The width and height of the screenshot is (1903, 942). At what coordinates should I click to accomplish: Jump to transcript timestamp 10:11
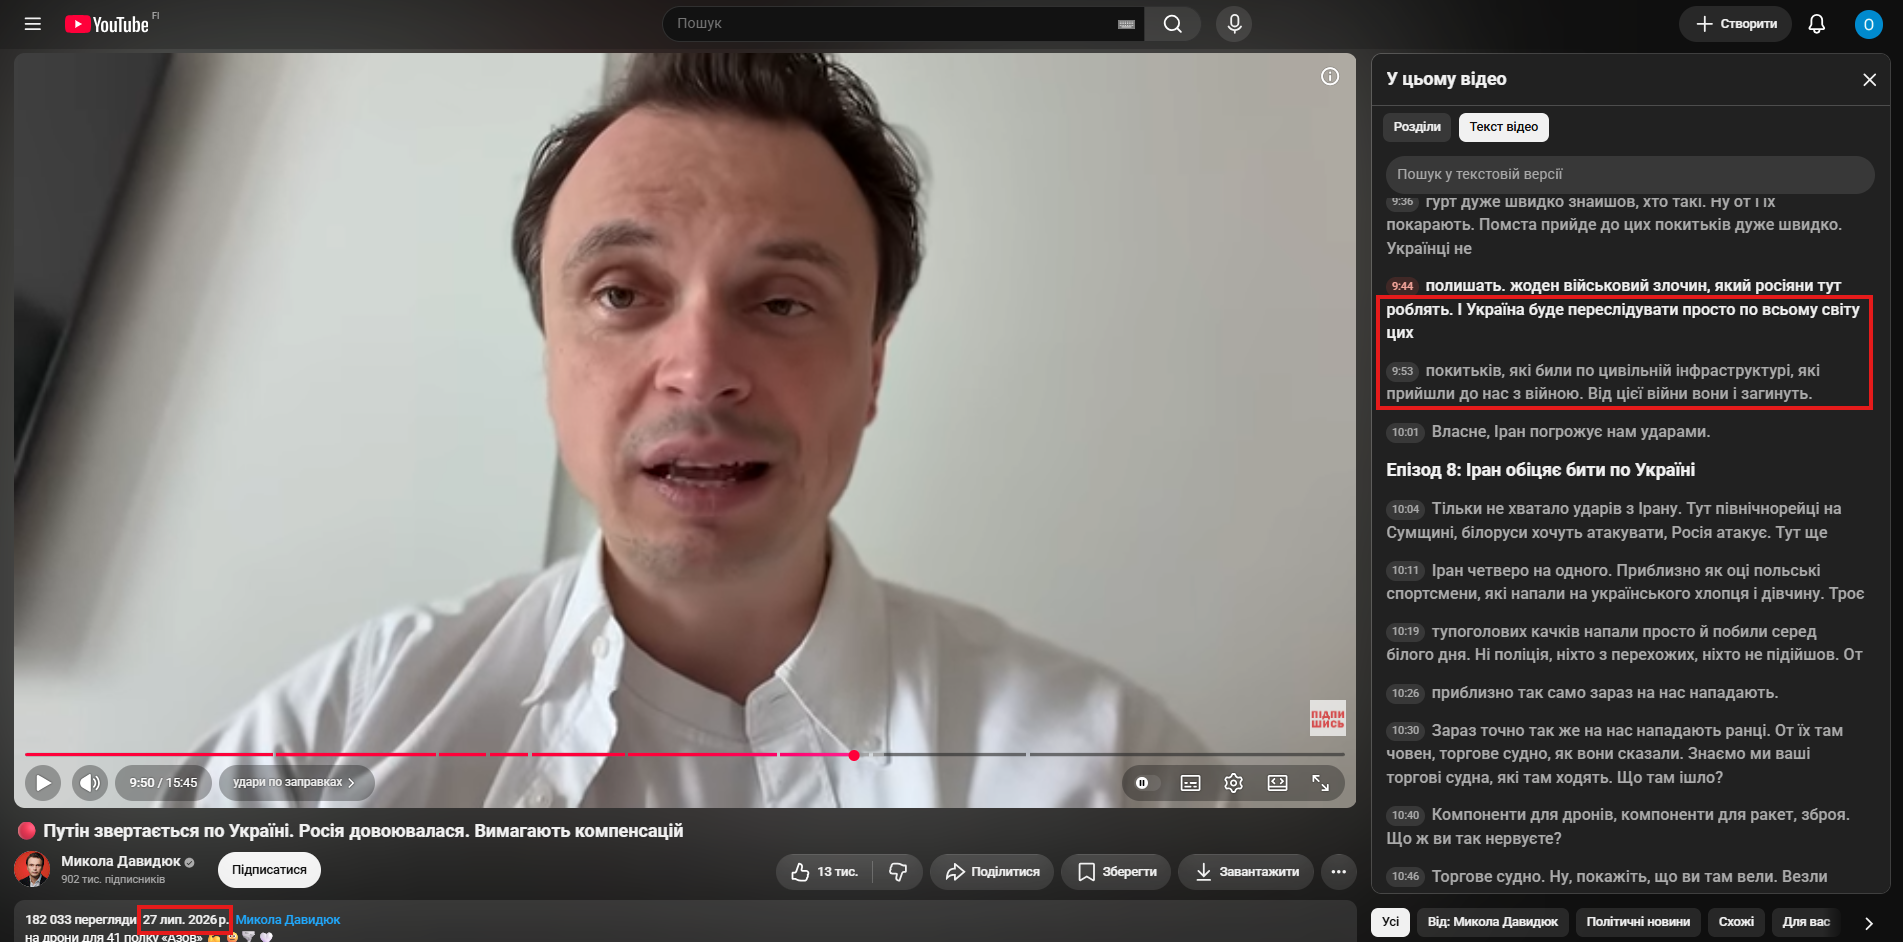(x=1405, y=571)
